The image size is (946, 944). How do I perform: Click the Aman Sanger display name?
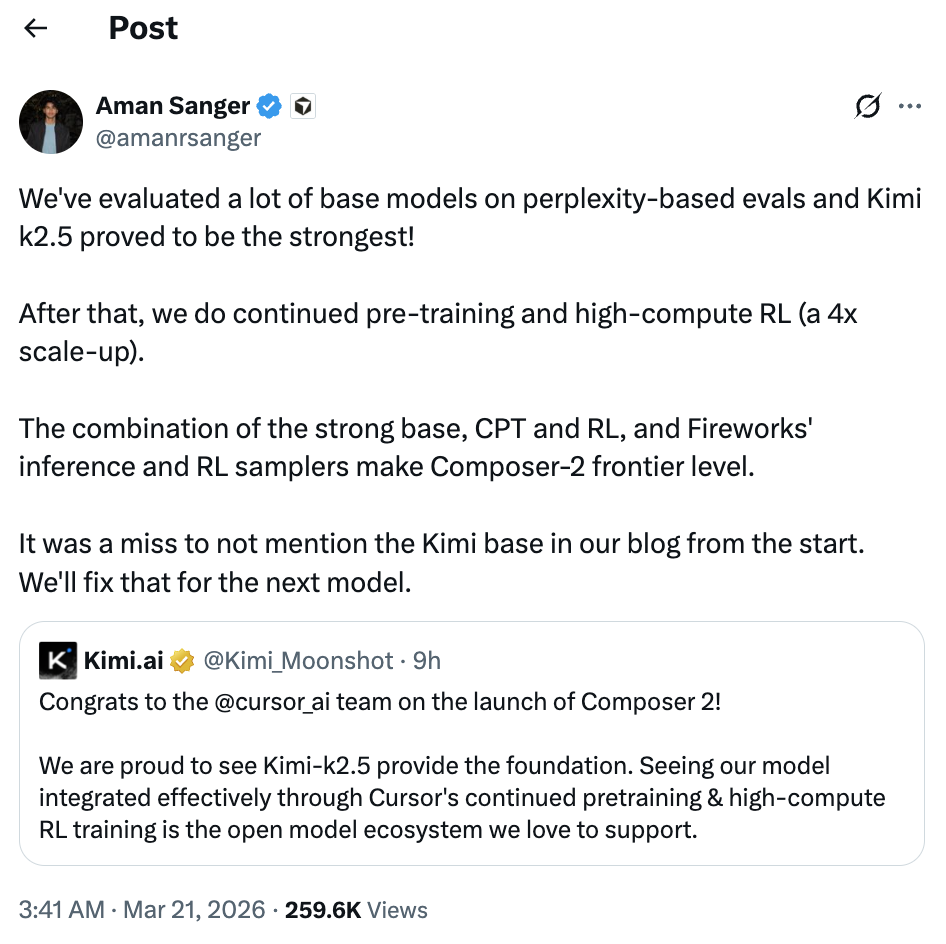point(172,105)
